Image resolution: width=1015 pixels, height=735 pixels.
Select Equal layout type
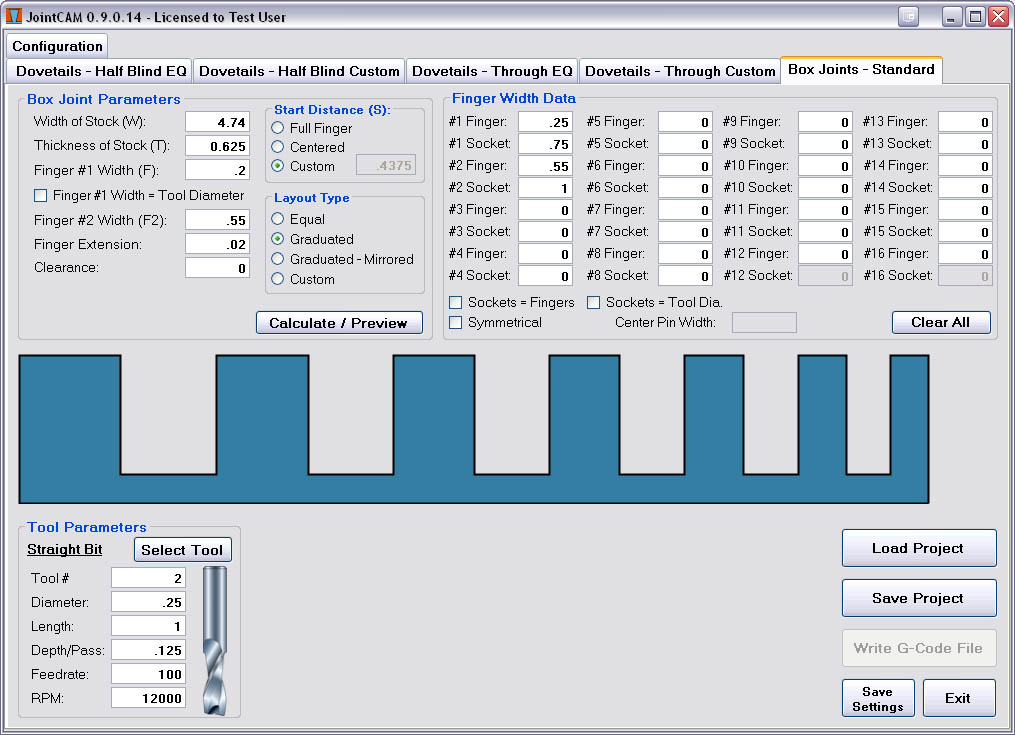tap(278, 219)
